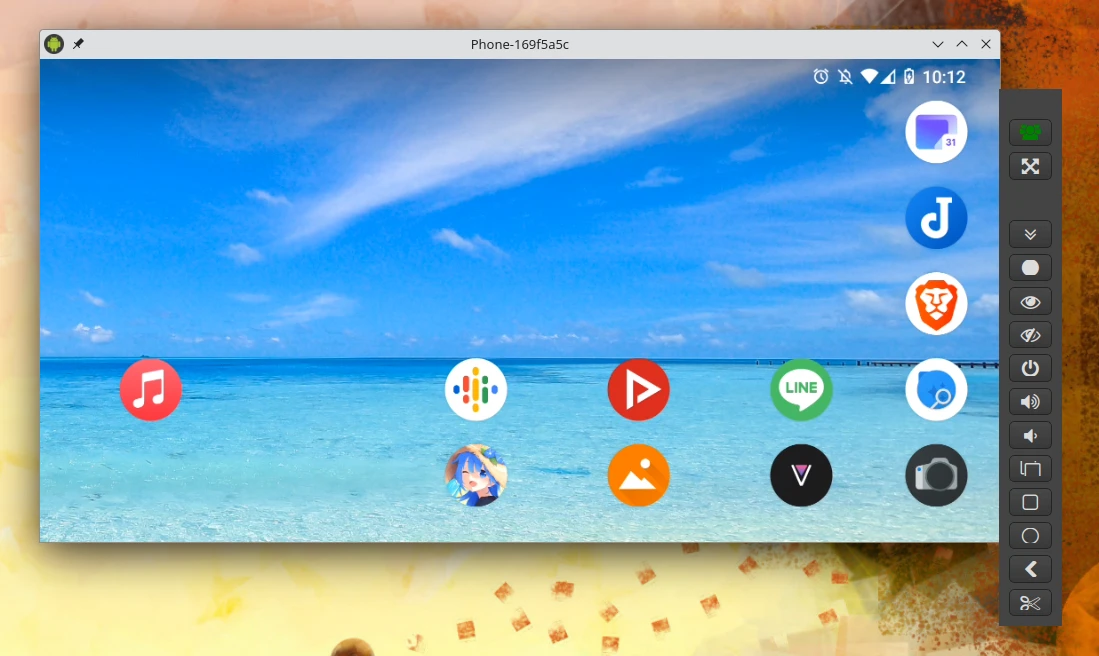Click the green icon atop the side panel
Image resolution: width=1099 pixels, height=656 pixels.
point(1030,132)
